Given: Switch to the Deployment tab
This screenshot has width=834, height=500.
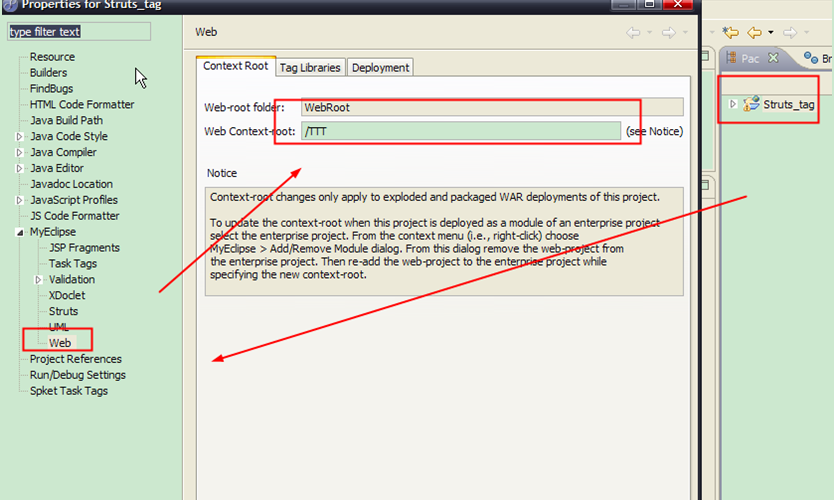Looking at the screenshot, I should (x=380, y=68).
